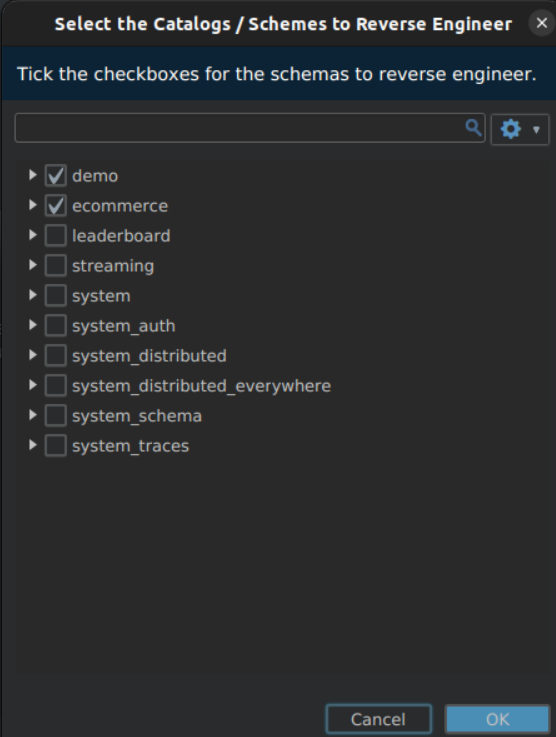556x737 pixels.
Task: Enable the system_auth checkbox
Action: point(55,326)
